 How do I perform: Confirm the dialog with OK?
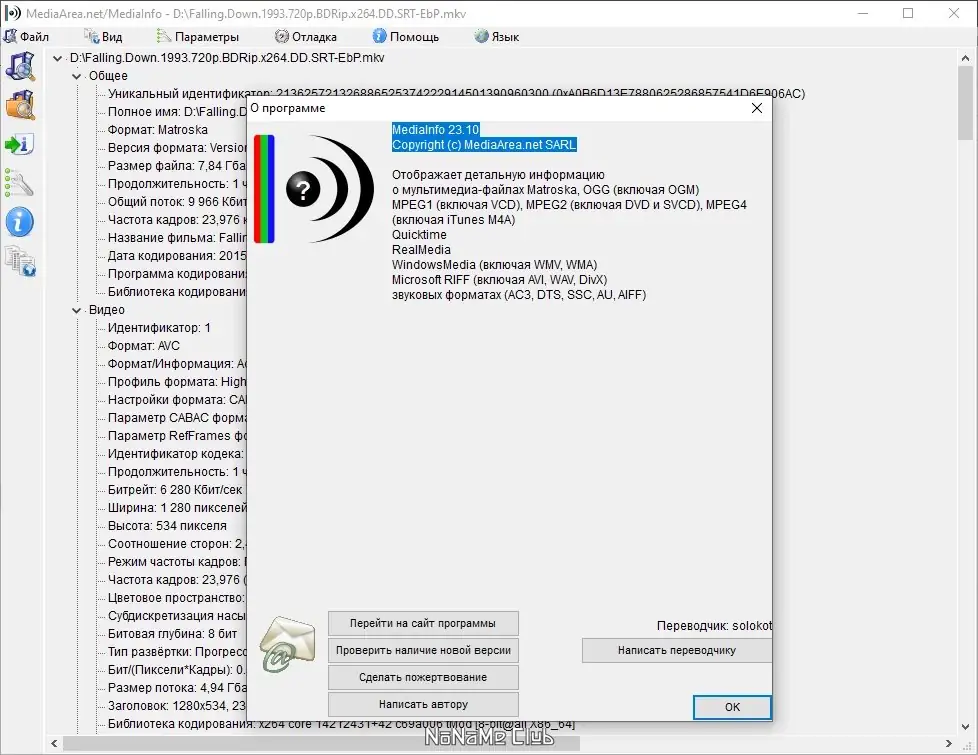tap(732, 707)
